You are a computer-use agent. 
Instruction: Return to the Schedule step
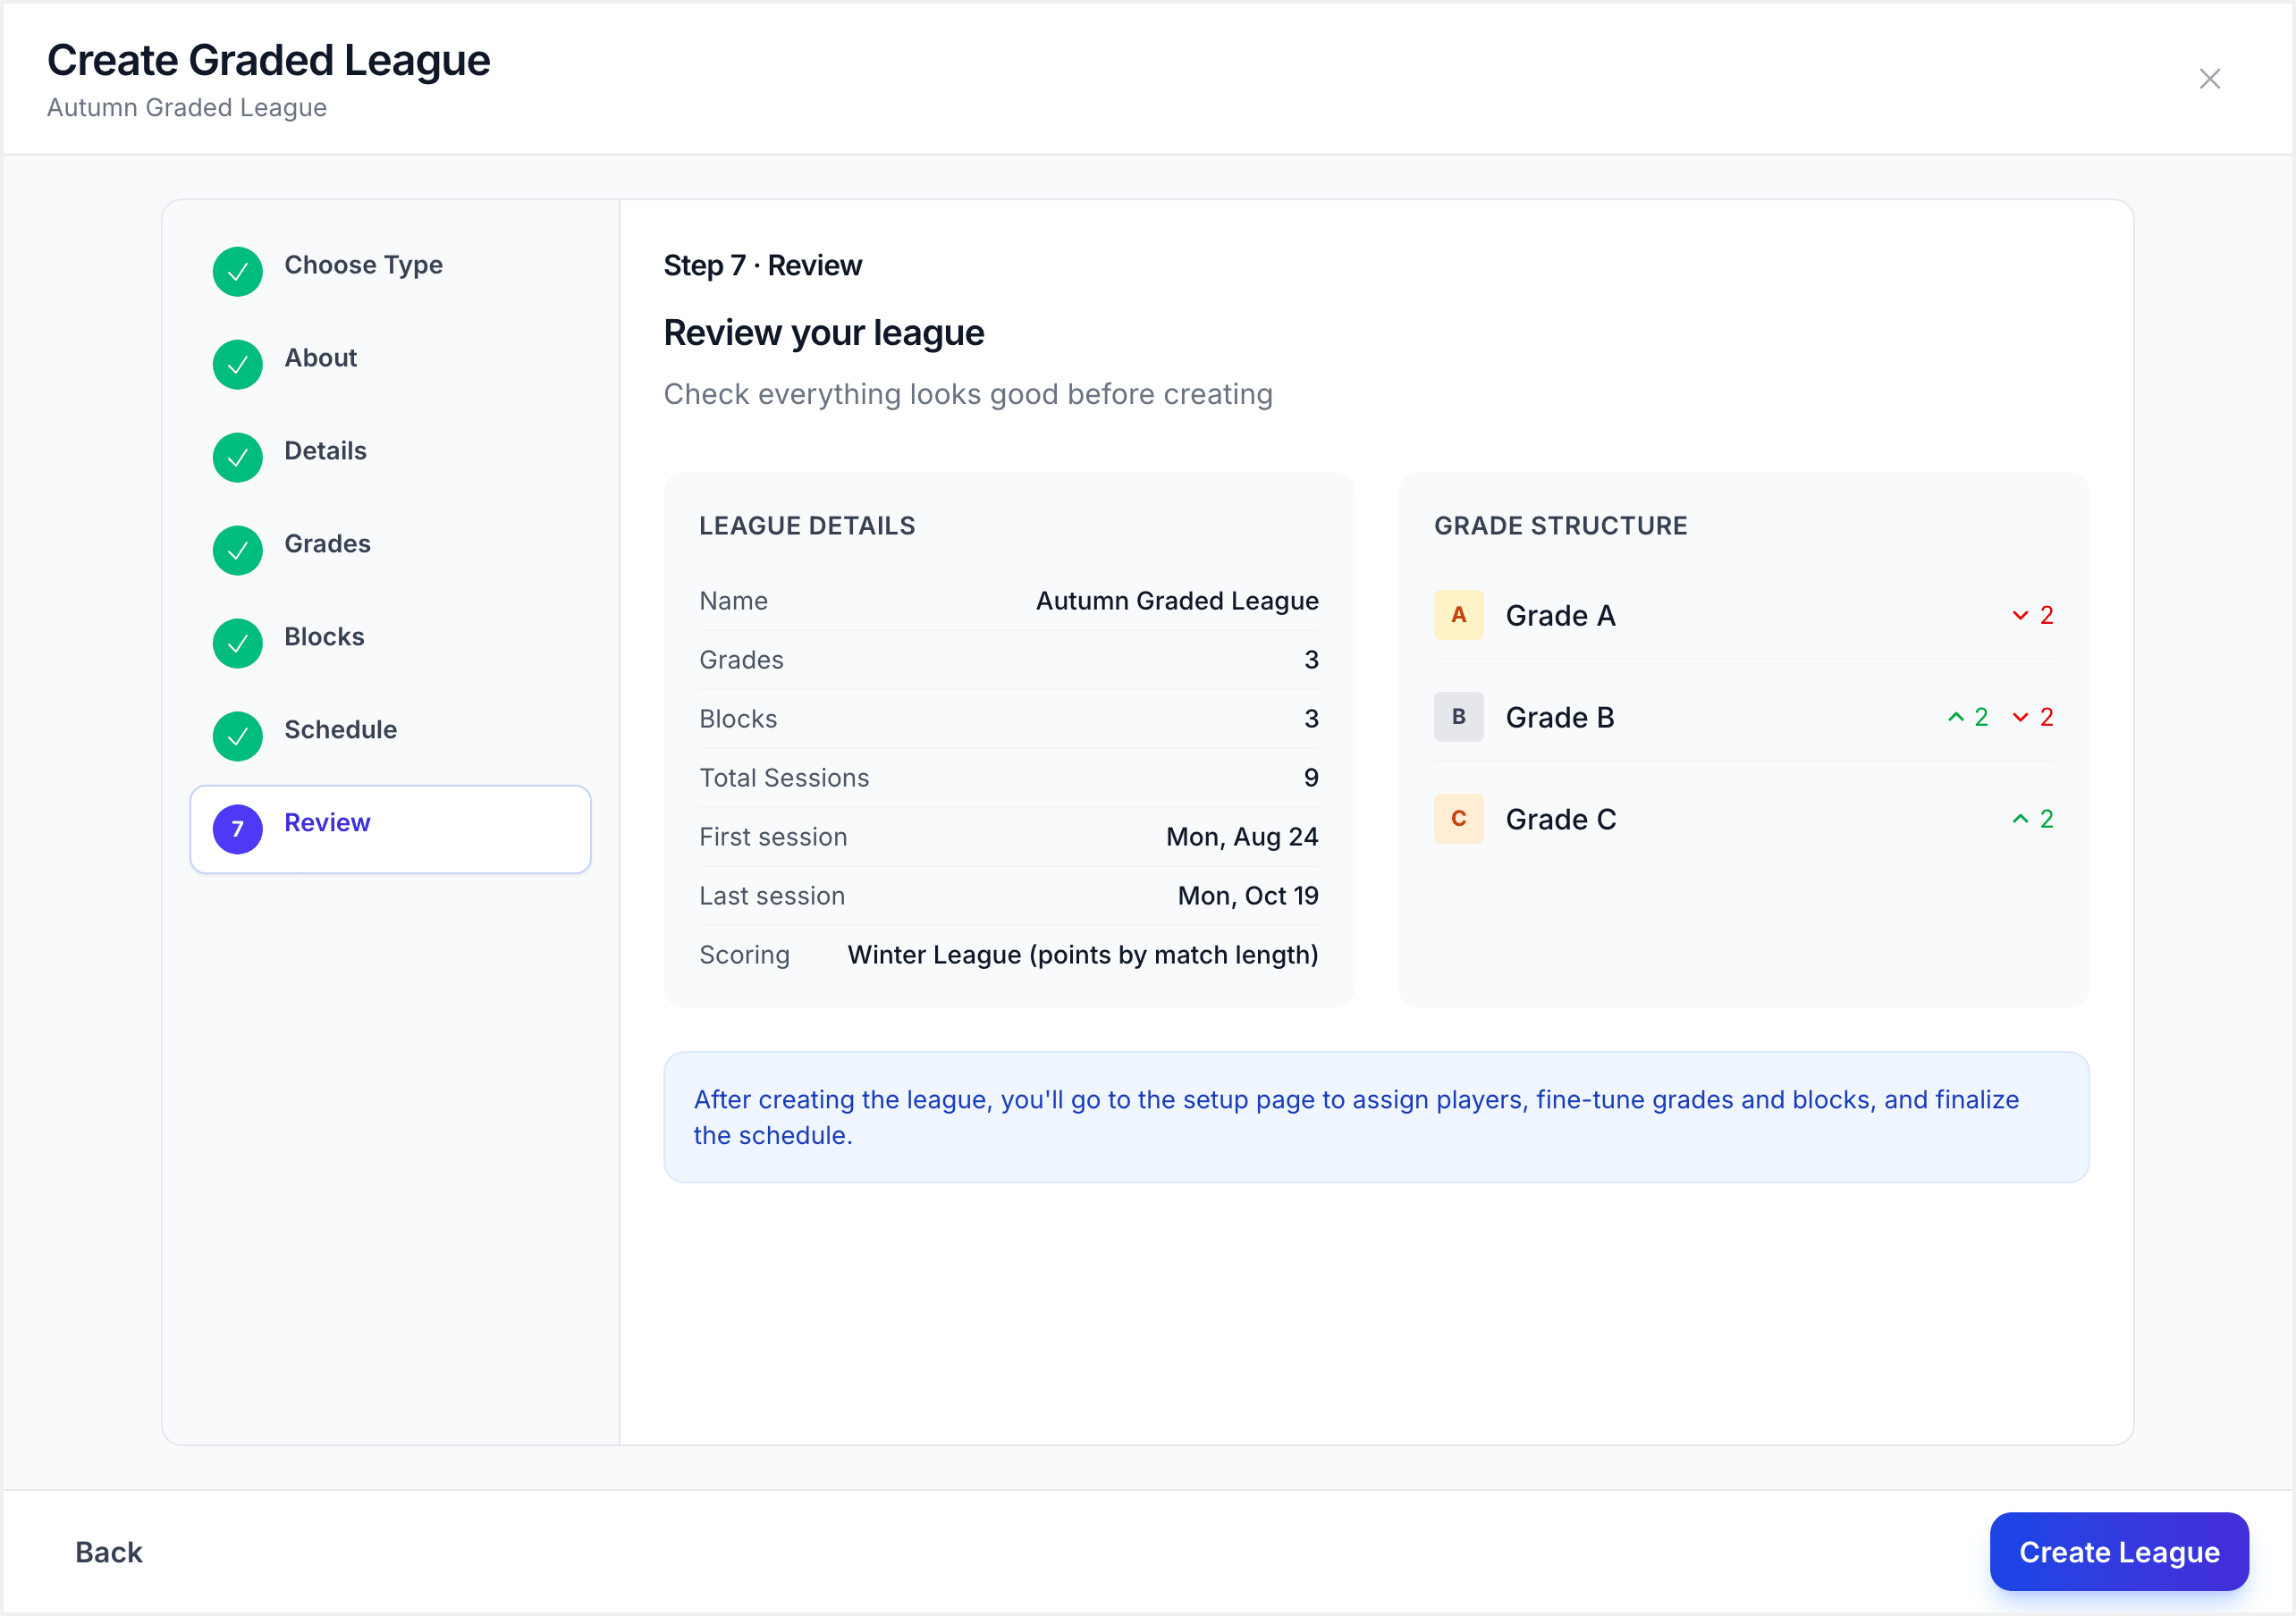[x=390, y=736]
